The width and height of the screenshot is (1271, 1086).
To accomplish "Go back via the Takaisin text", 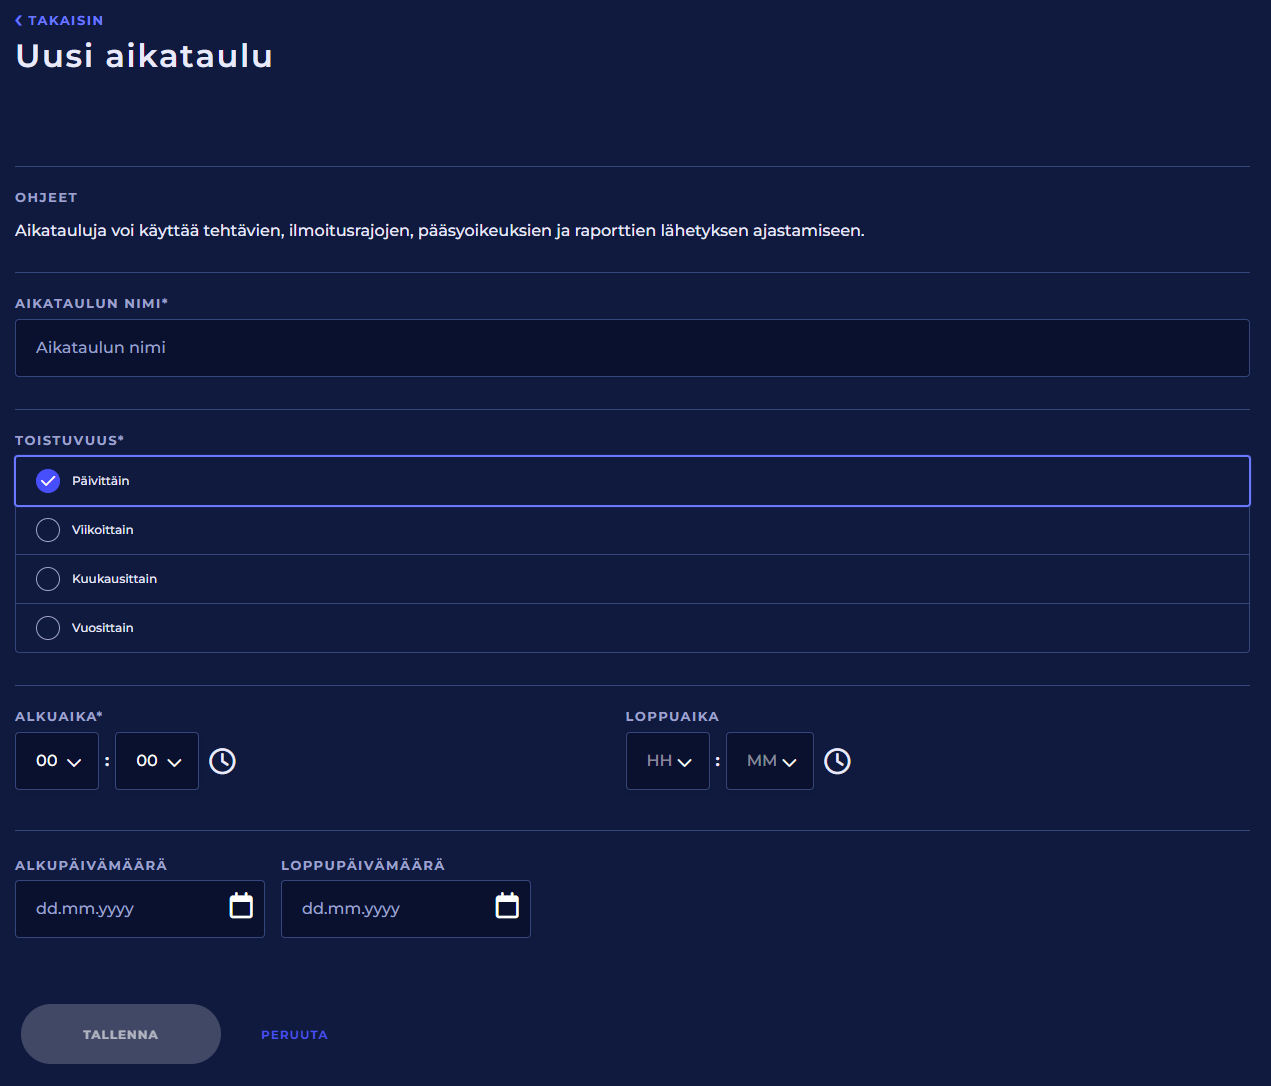I will (65, 20).
